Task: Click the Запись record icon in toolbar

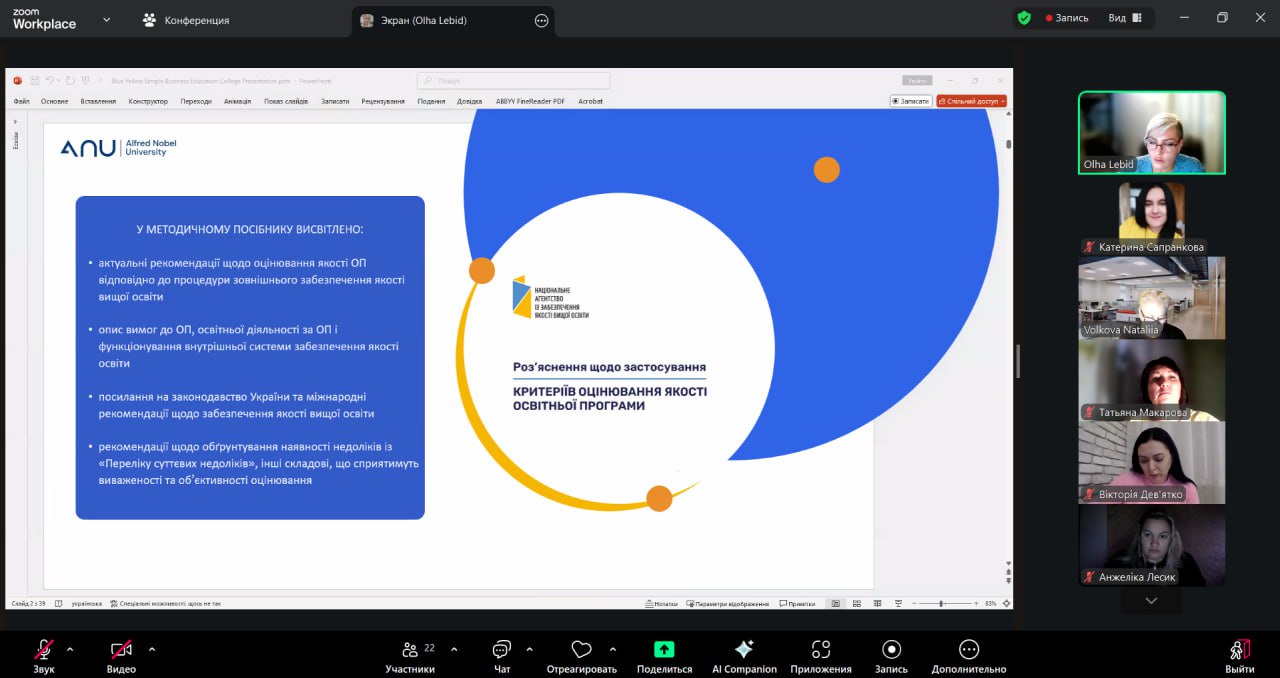Action: tap(891, 650)
